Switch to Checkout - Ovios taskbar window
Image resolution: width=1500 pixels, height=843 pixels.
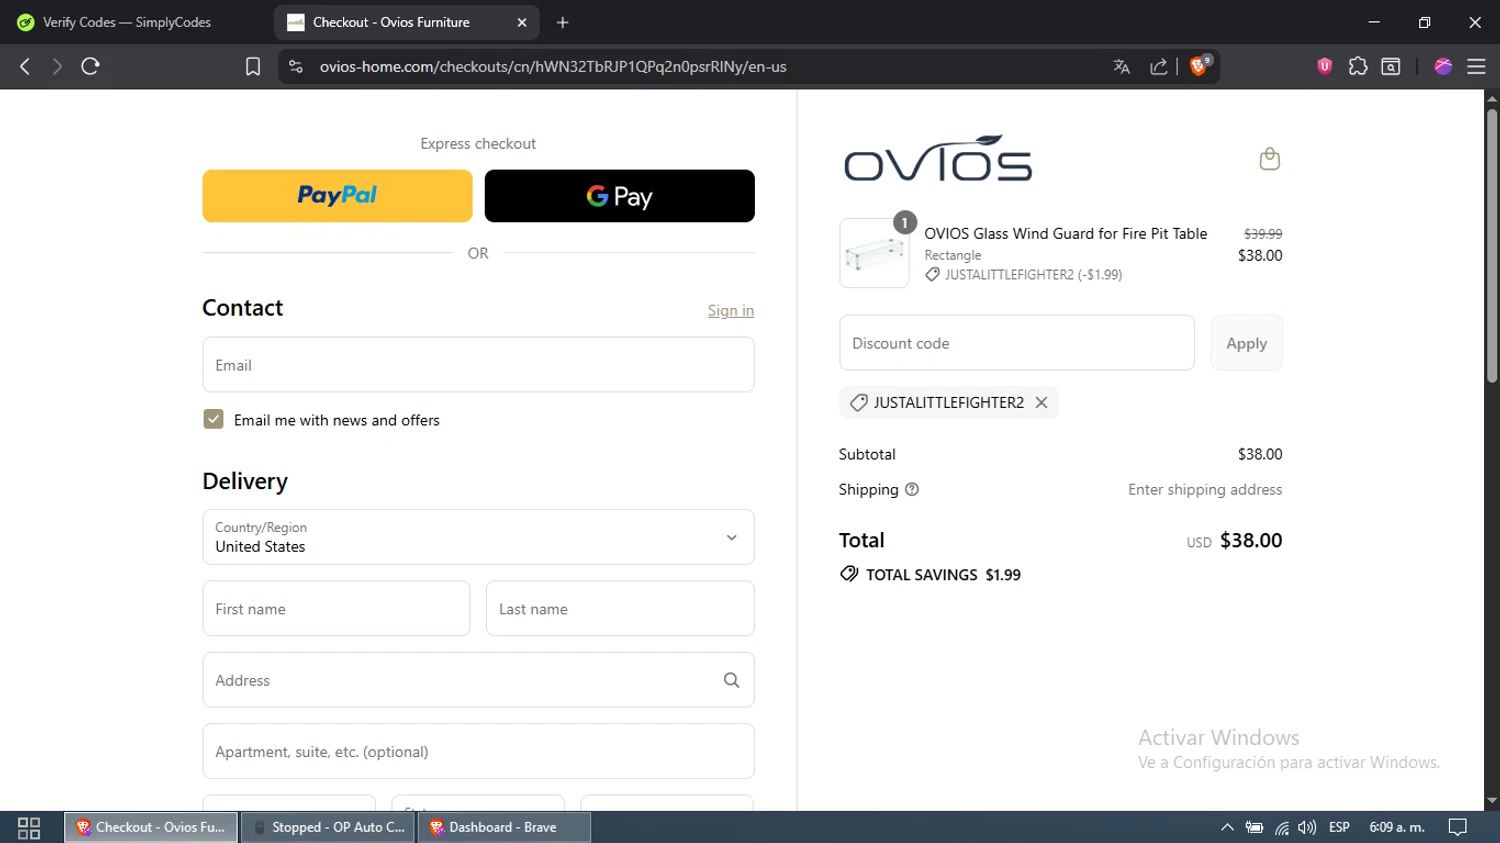click(151, 827)
